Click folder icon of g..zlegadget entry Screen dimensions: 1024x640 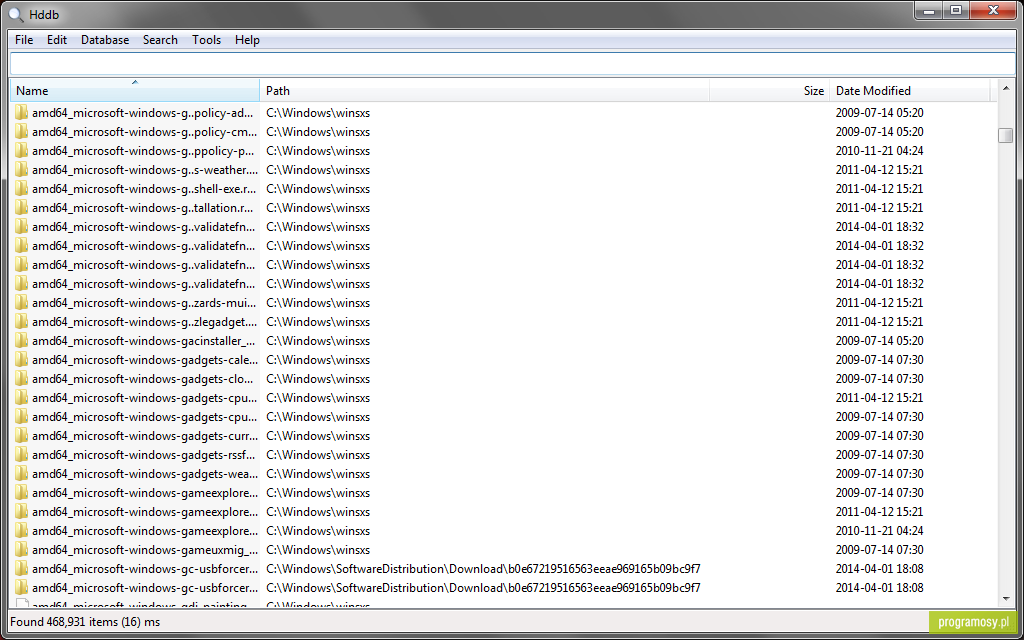pos(22,322)
